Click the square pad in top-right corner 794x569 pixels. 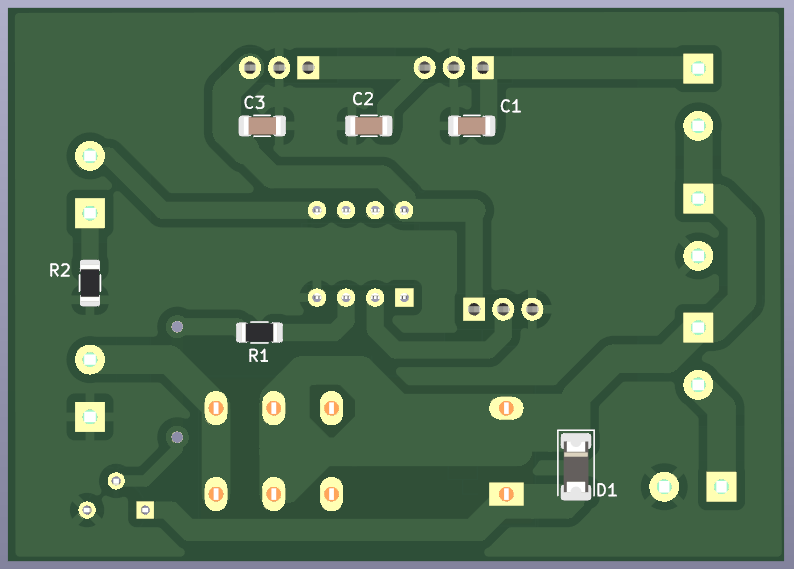pyautogui.click(x=698, y=68)
